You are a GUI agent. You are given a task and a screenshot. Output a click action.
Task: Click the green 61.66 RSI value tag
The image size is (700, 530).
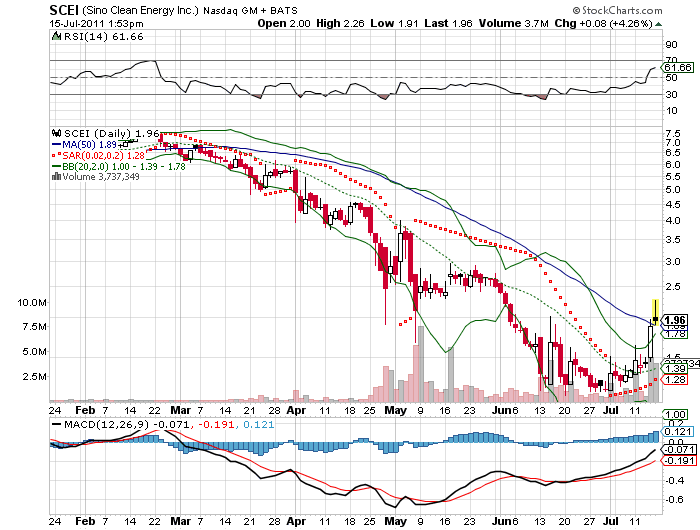tap(678, 67)
